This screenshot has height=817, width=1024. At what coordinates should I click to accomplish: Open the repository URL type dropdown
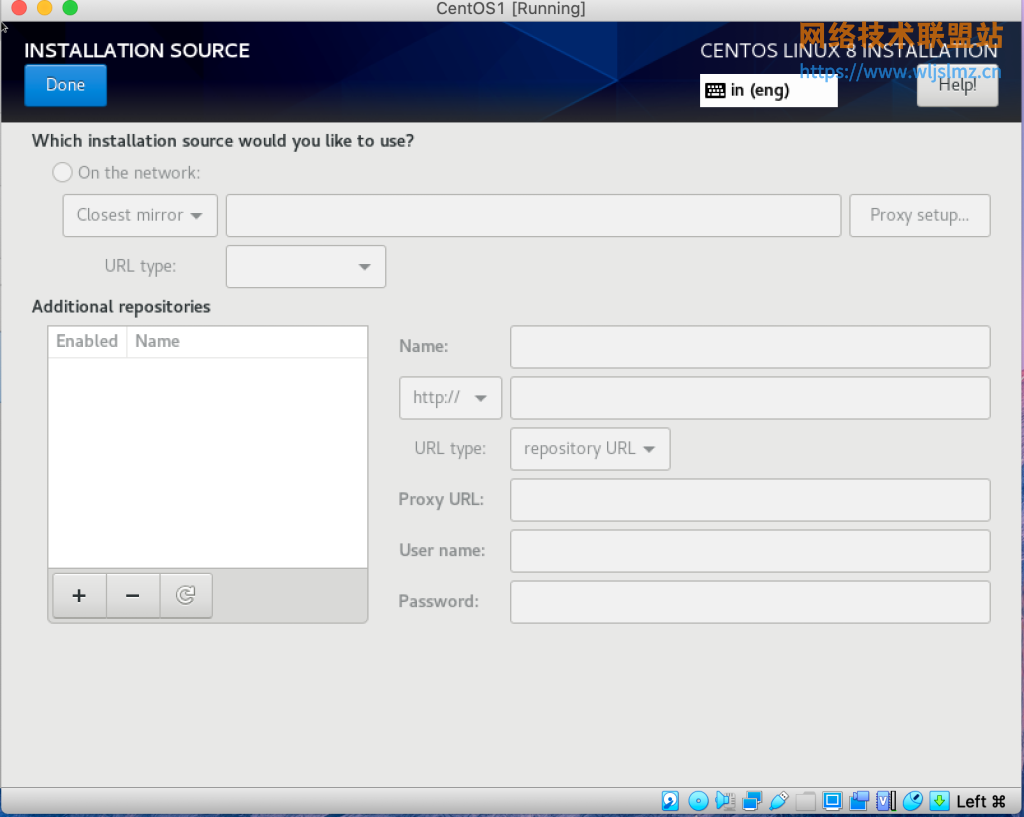coord(589,448)
